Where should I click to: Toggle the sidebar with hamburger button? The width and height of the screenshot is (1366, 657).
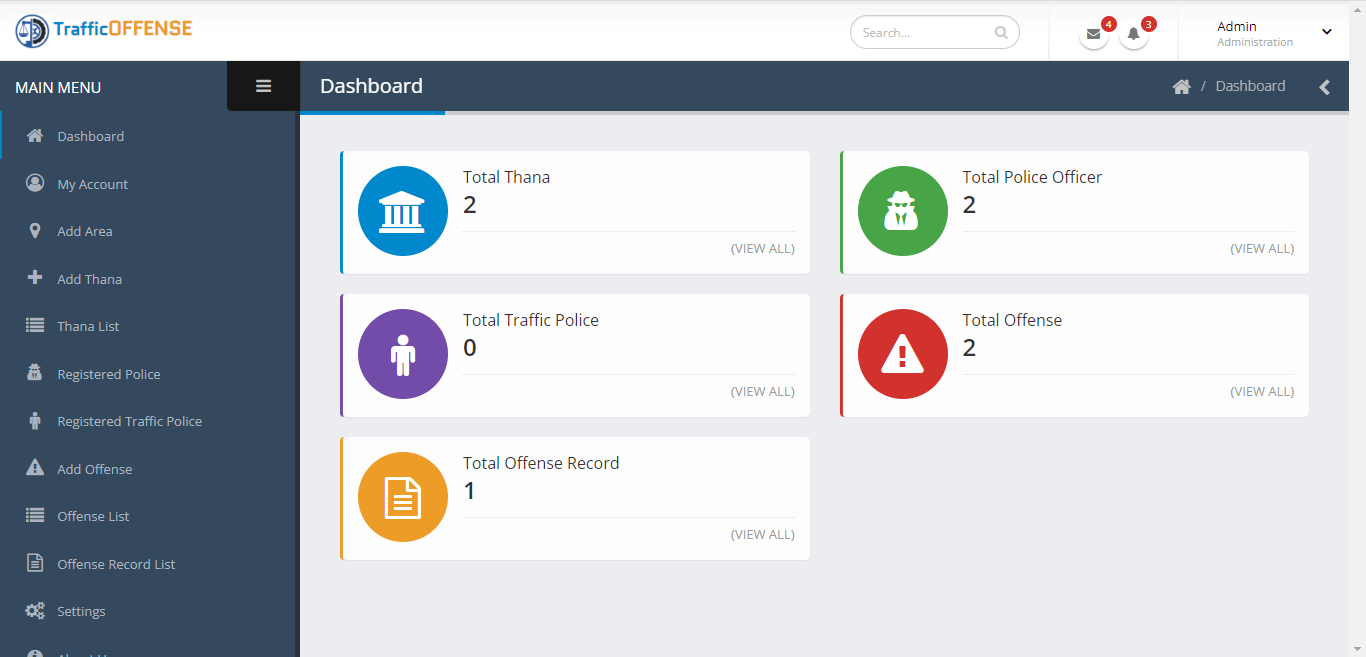click(x=263, y=86)
